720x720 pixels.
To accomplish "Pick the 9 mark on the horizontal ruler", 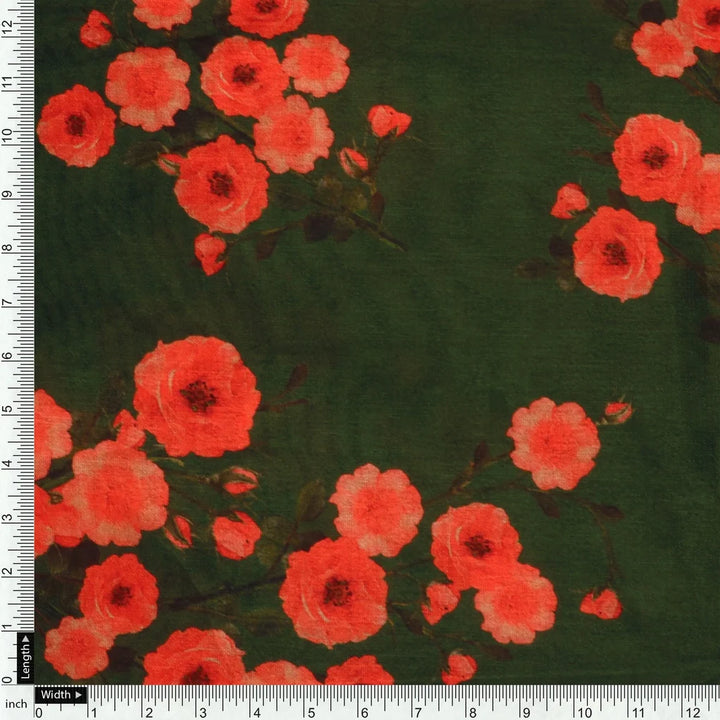I will click(528, 712).
